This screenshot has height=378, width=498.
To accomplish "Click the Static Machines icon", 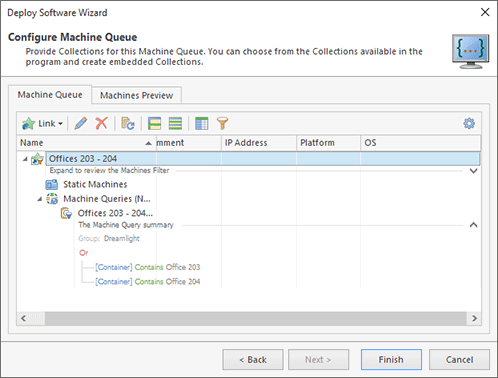I will (x=52, y=184).
